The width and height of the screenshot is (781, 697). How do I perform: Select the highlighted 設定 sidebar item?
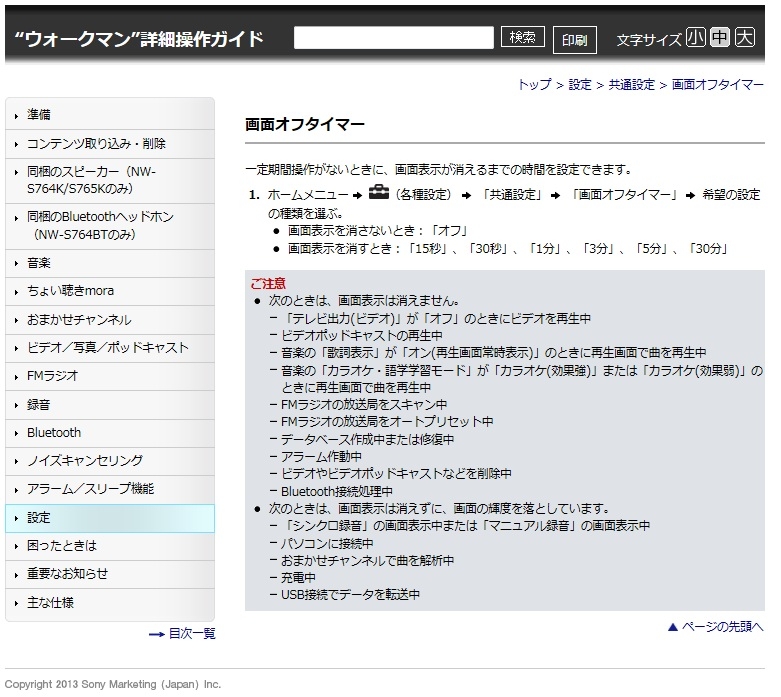point(39,518)
